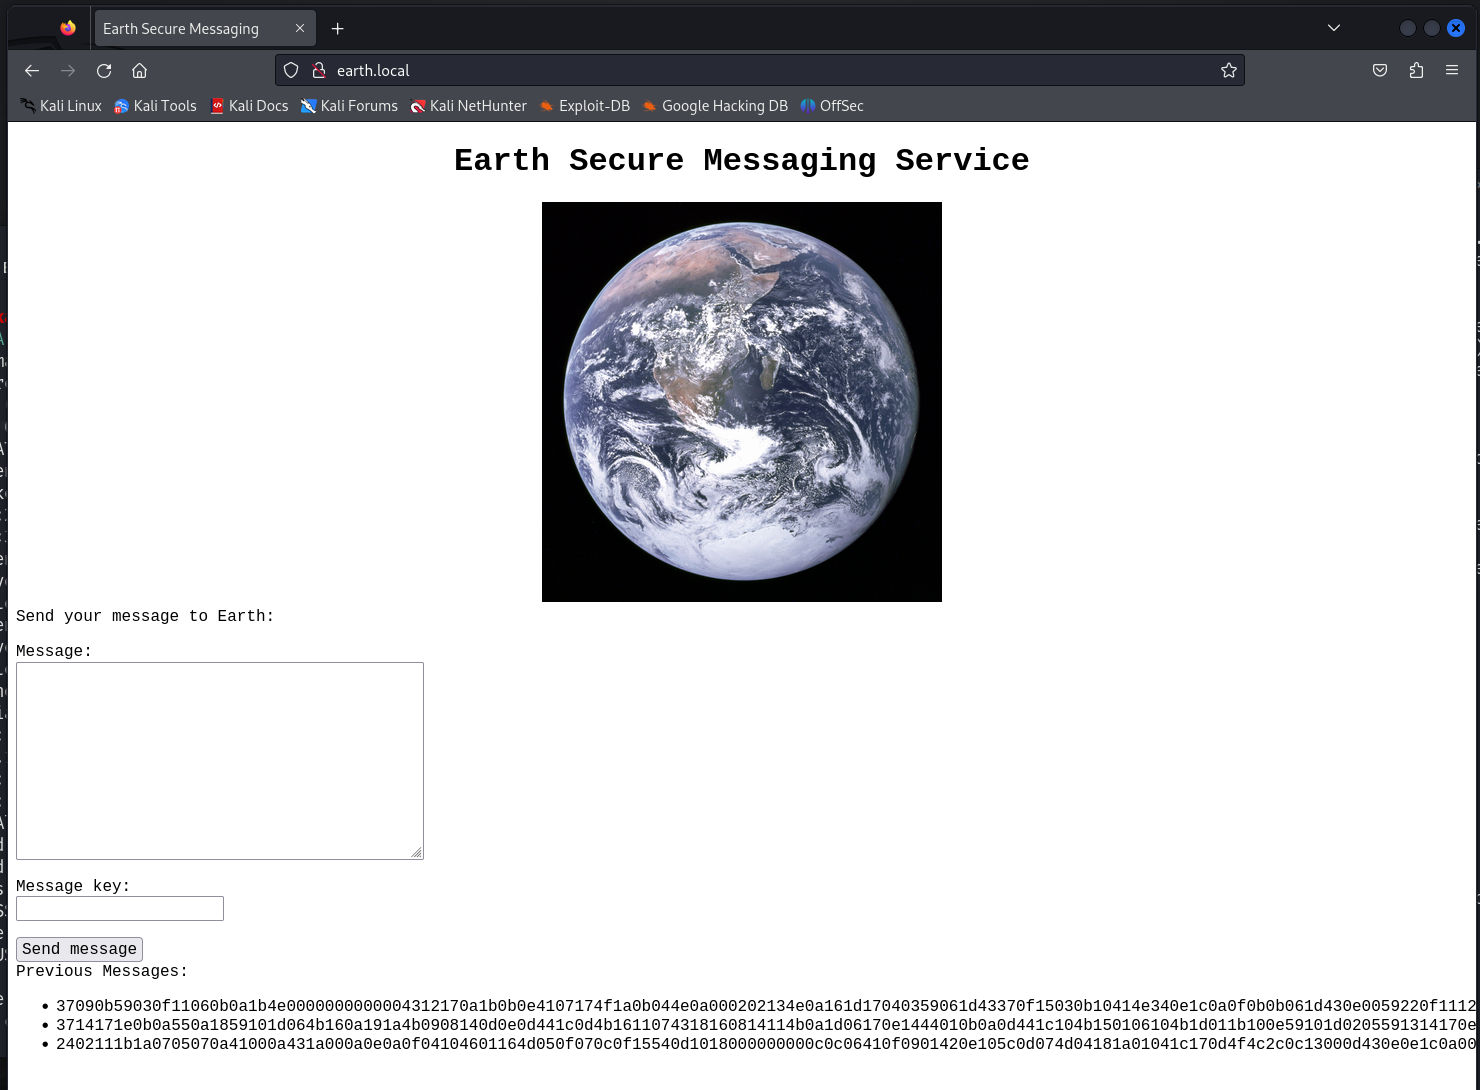
Task: Click the Message key input field
Action: [120, 908]
